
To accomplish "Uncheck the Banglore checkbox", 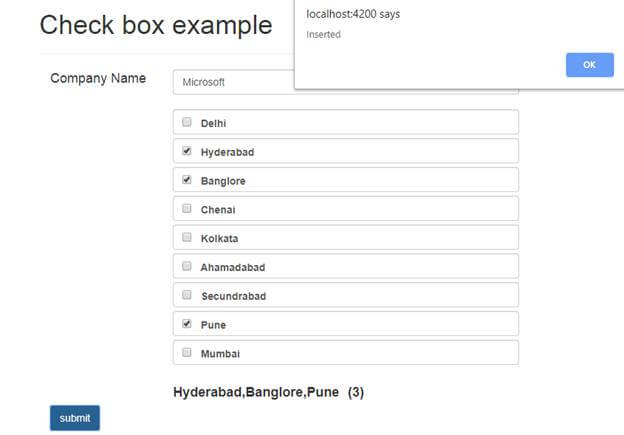I will 187,179.
